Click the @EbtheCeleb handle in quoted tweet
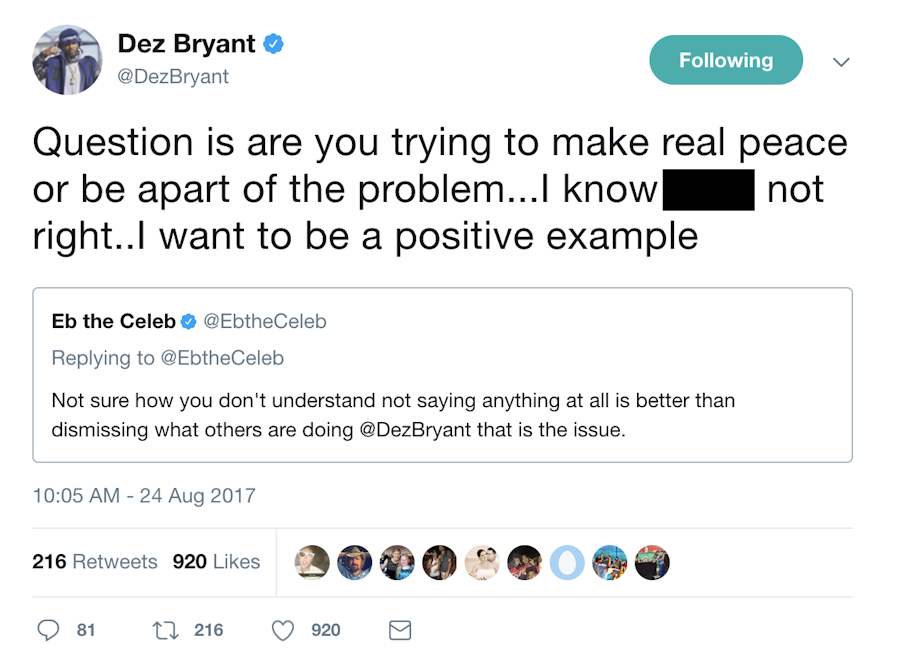This screenshot has height=655, width=900. (265, 322)
